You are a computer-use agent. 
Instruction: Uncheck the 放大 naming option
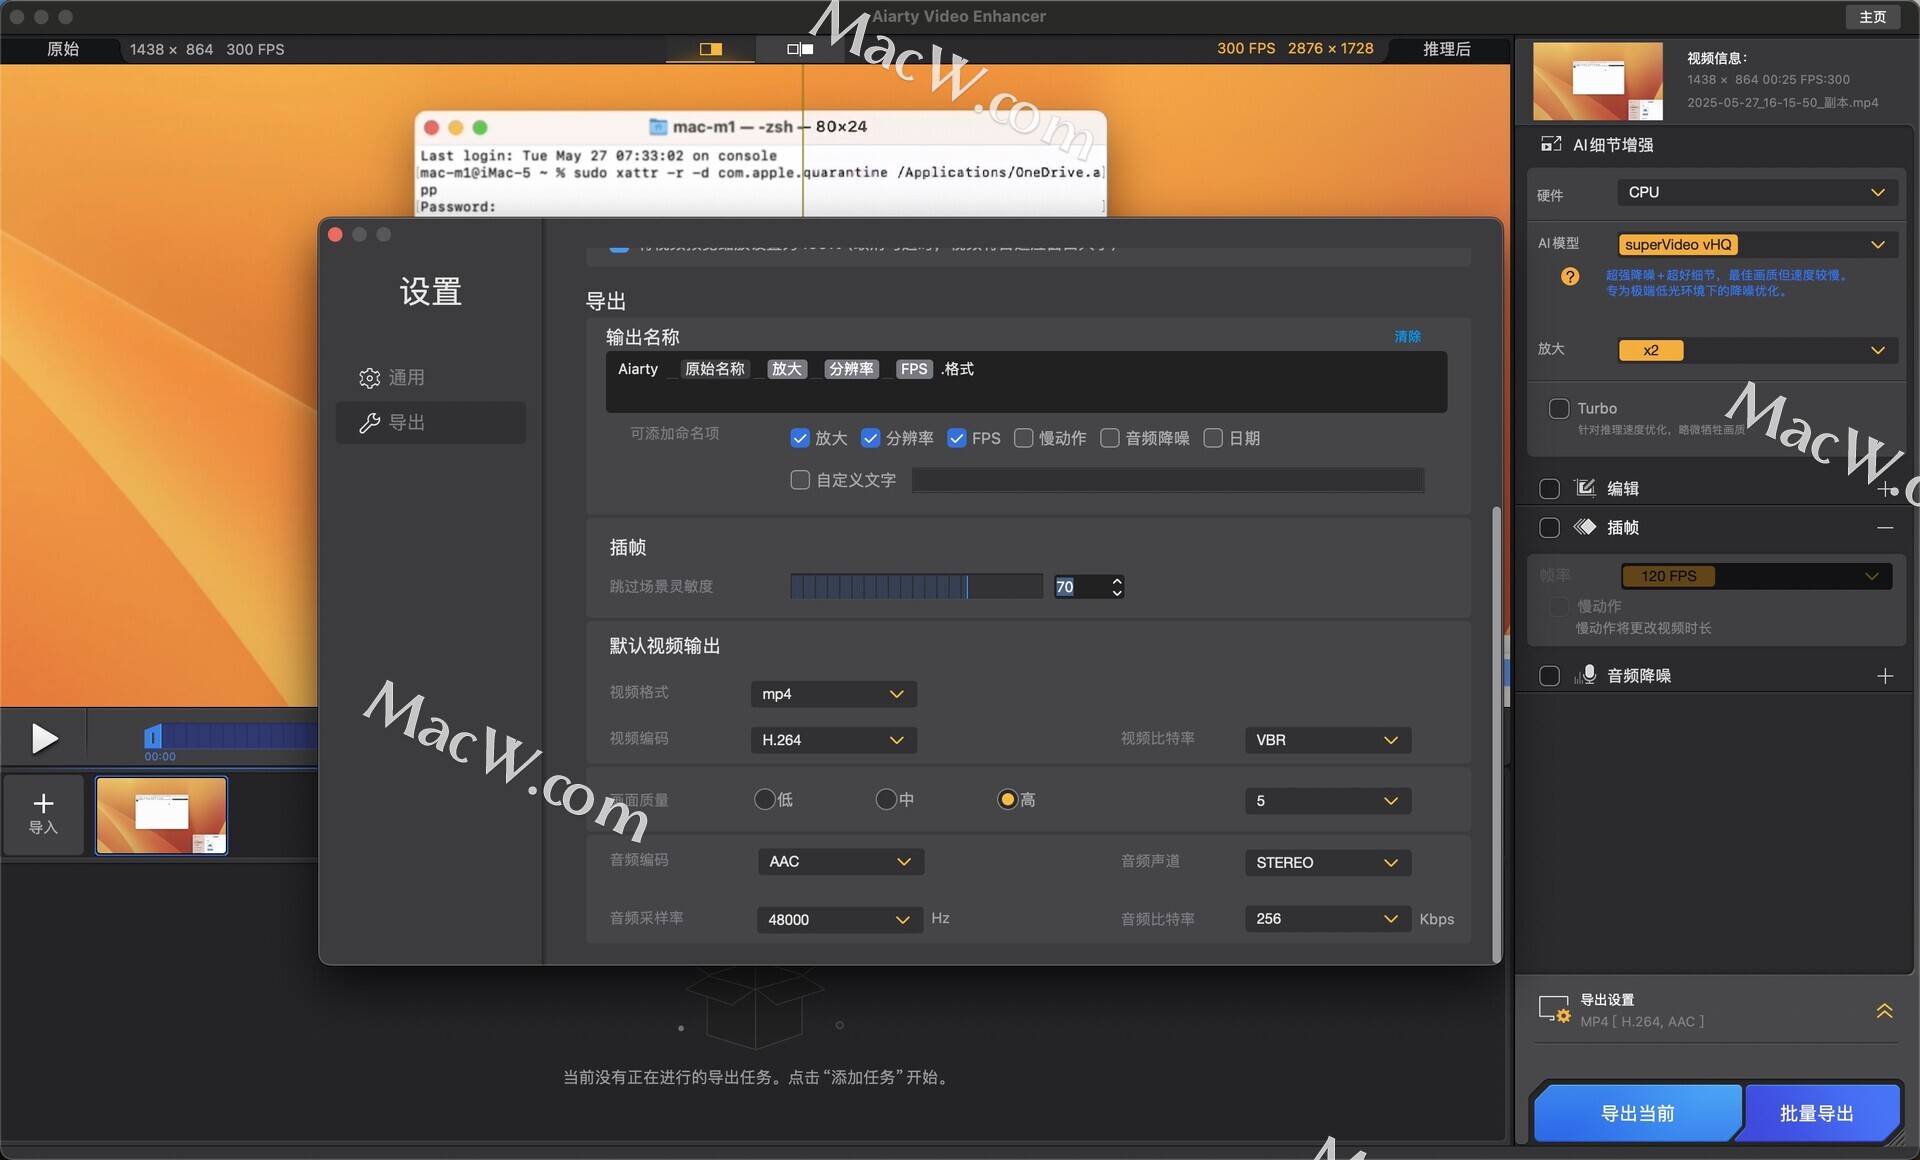pos(800,438)
